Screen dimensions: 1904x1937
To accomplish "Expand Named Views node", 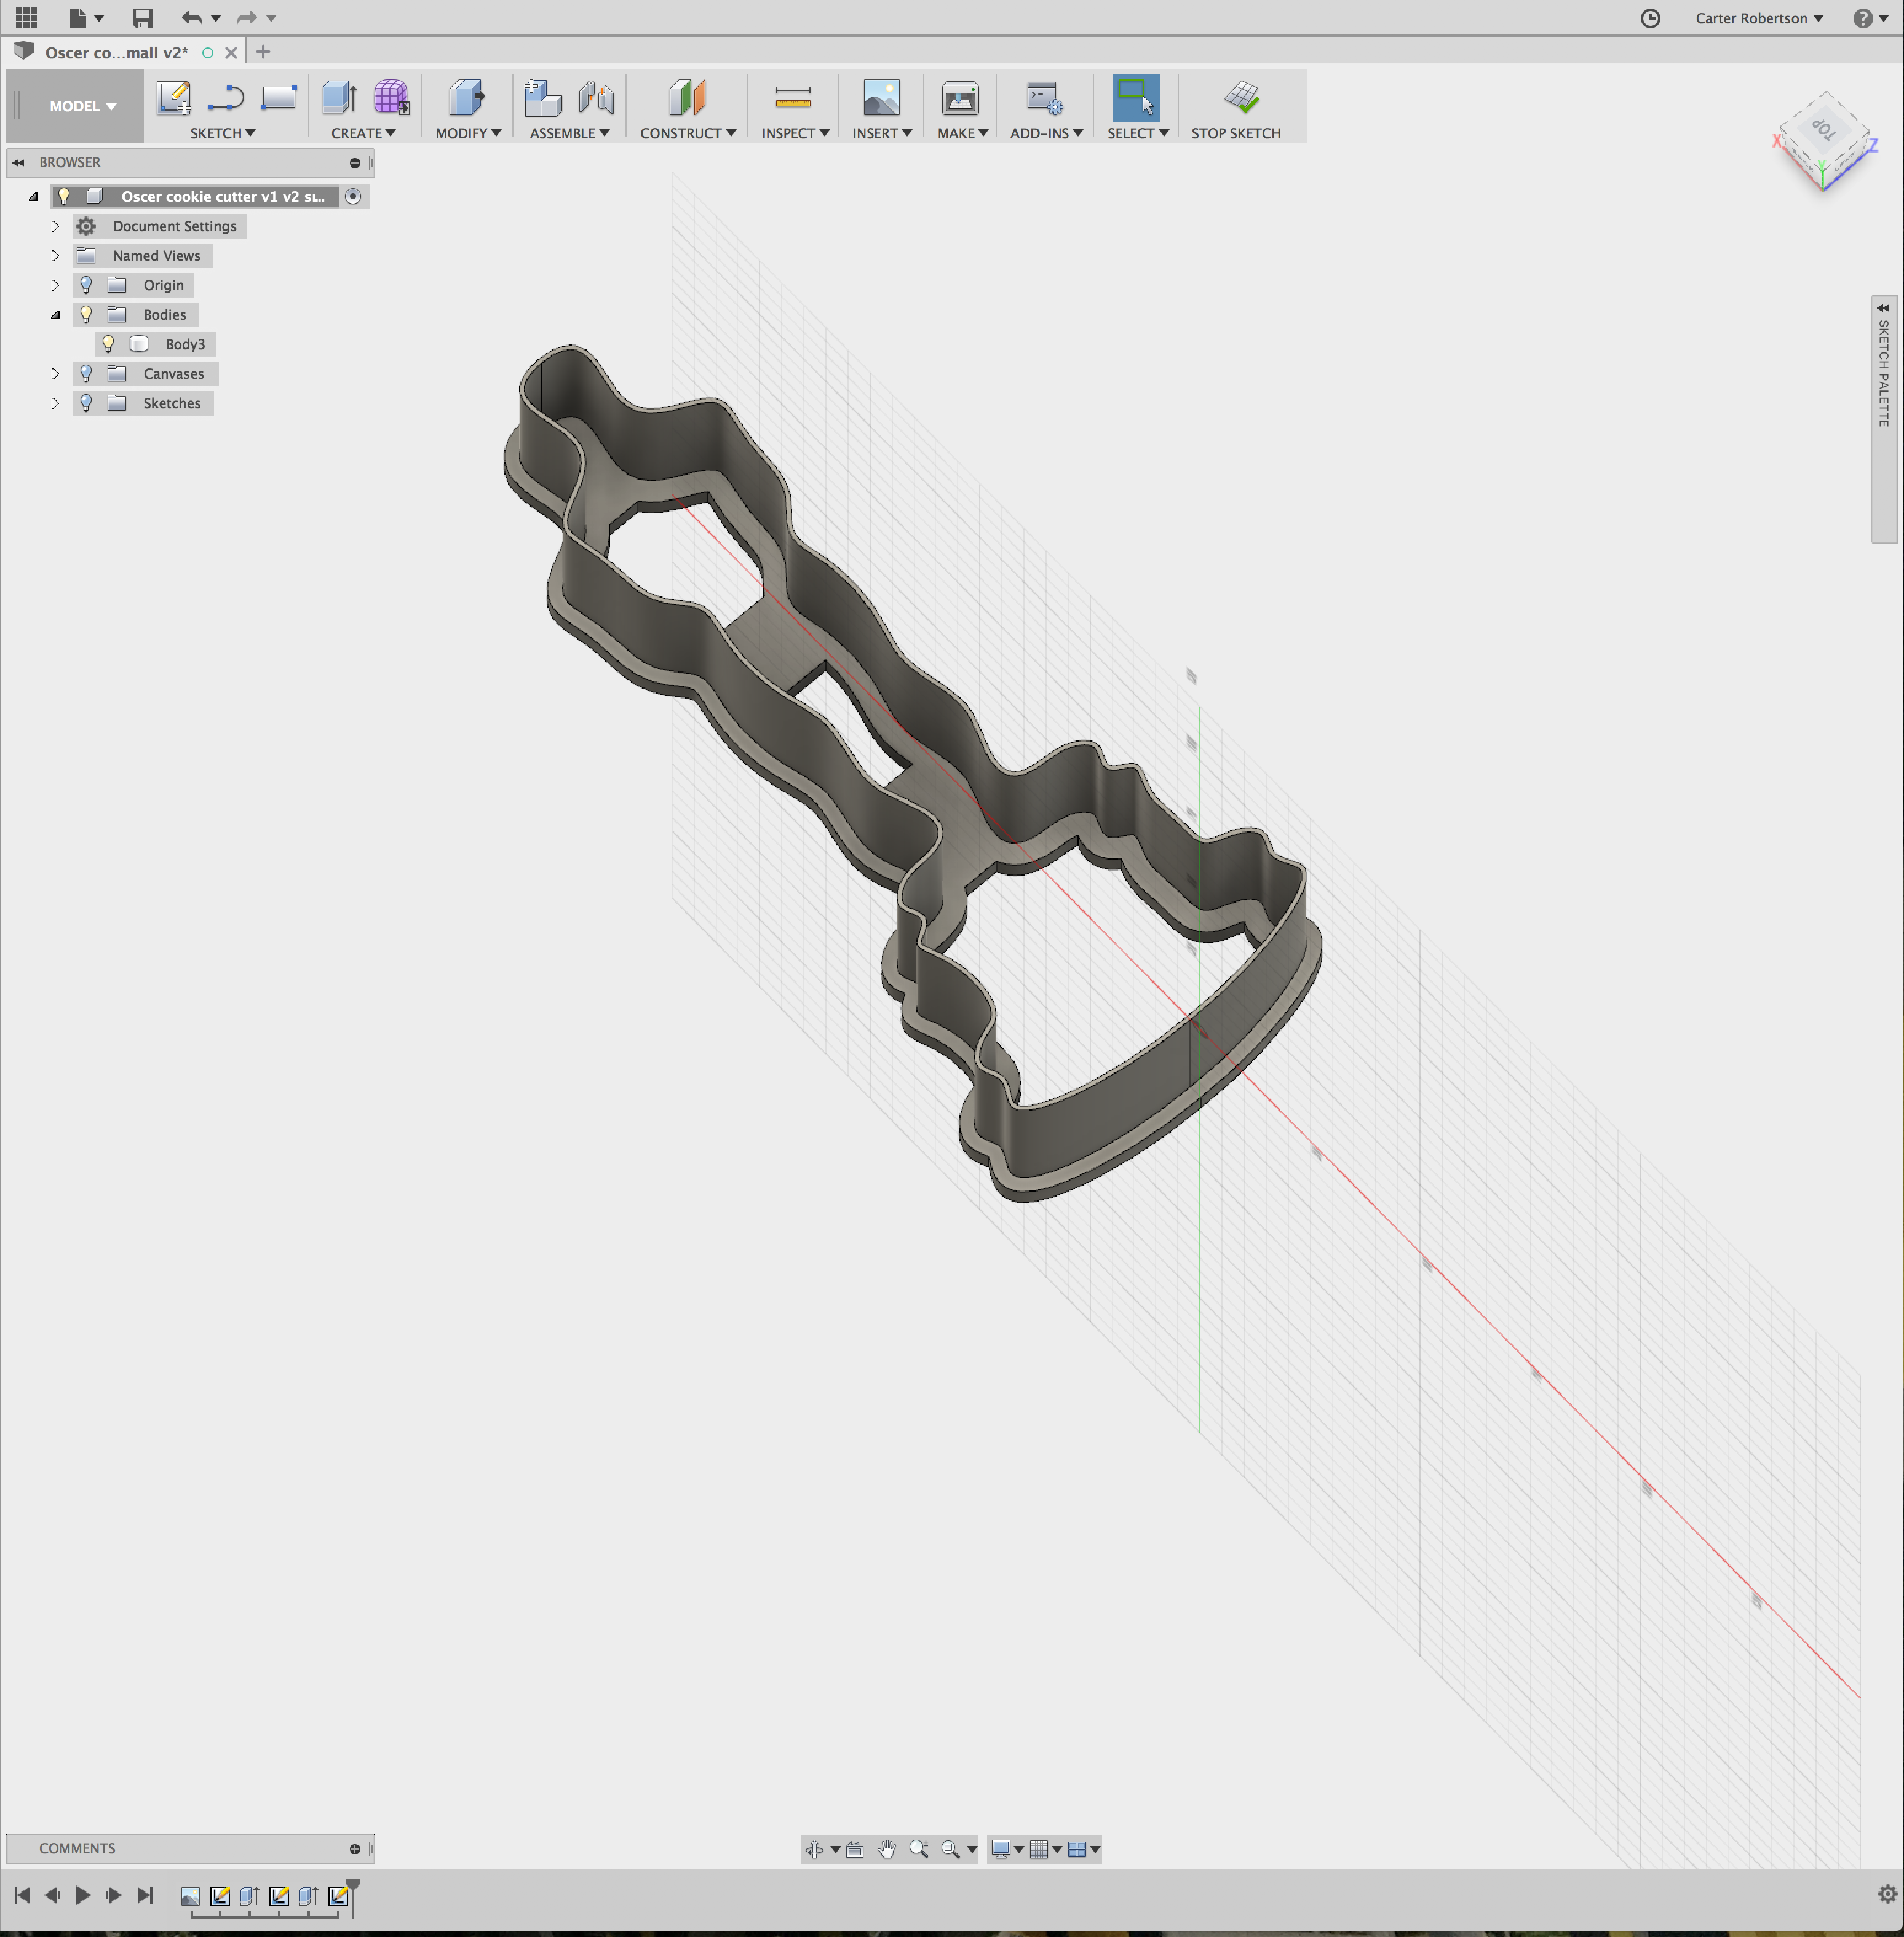I will pos(55,256).
